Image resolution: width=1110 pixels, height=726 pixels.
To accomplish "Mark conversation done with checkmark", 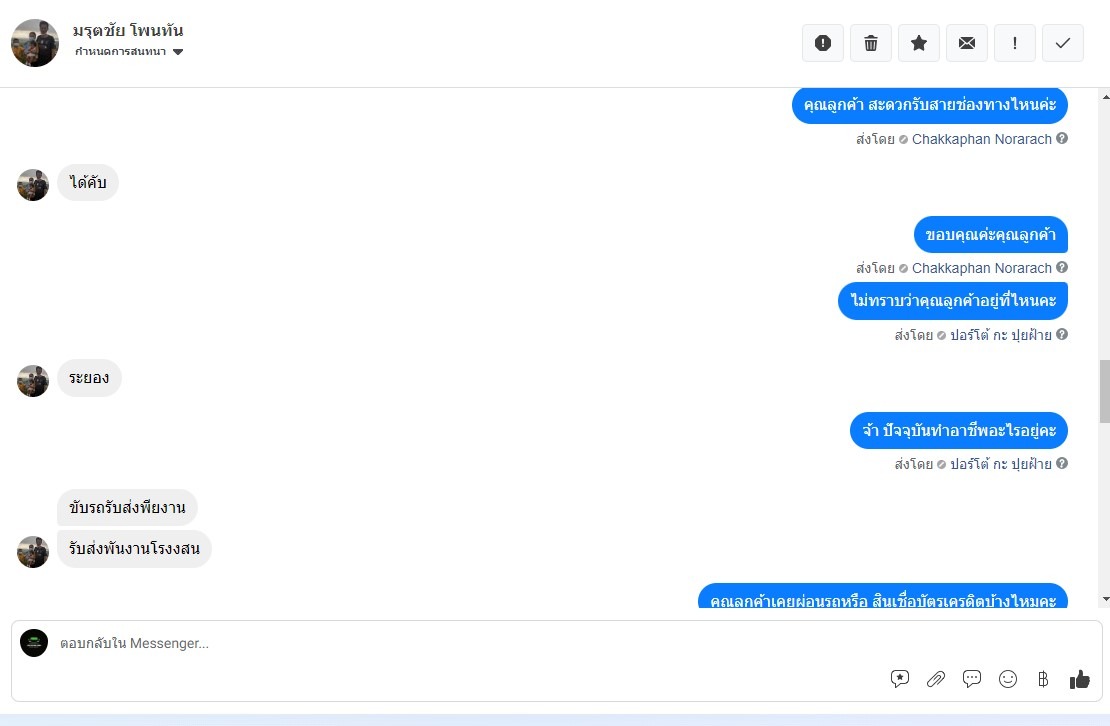I will pyautogui.click(x=1063, y=43).
